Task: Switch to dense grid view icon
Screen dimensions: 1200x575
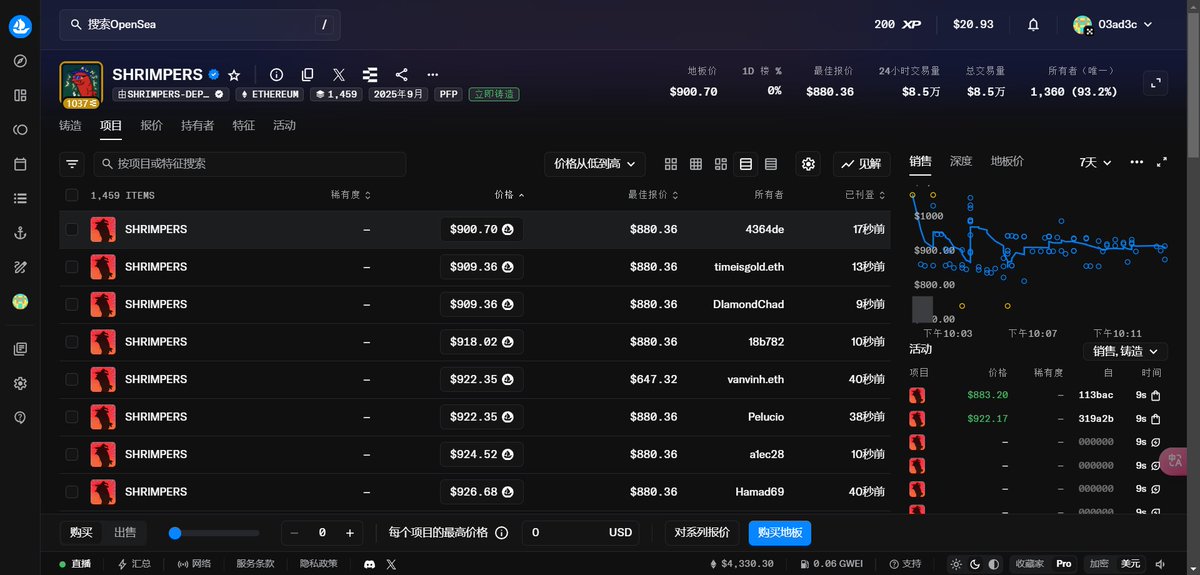Action: pos(696,164)
